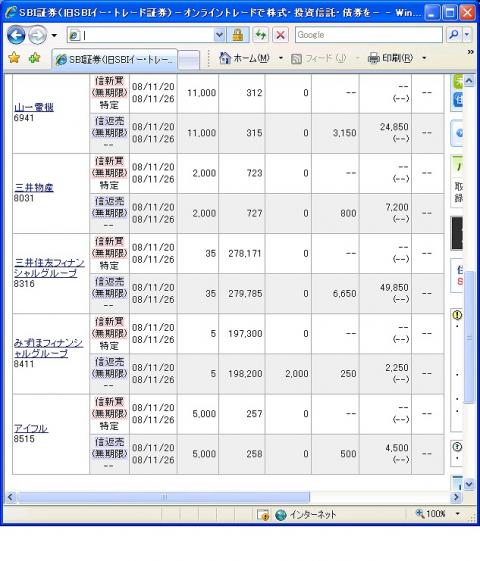Open みずほフィナンシャルグループ stock link
This screenshot has height=561, width=480.
coord(48,348)
